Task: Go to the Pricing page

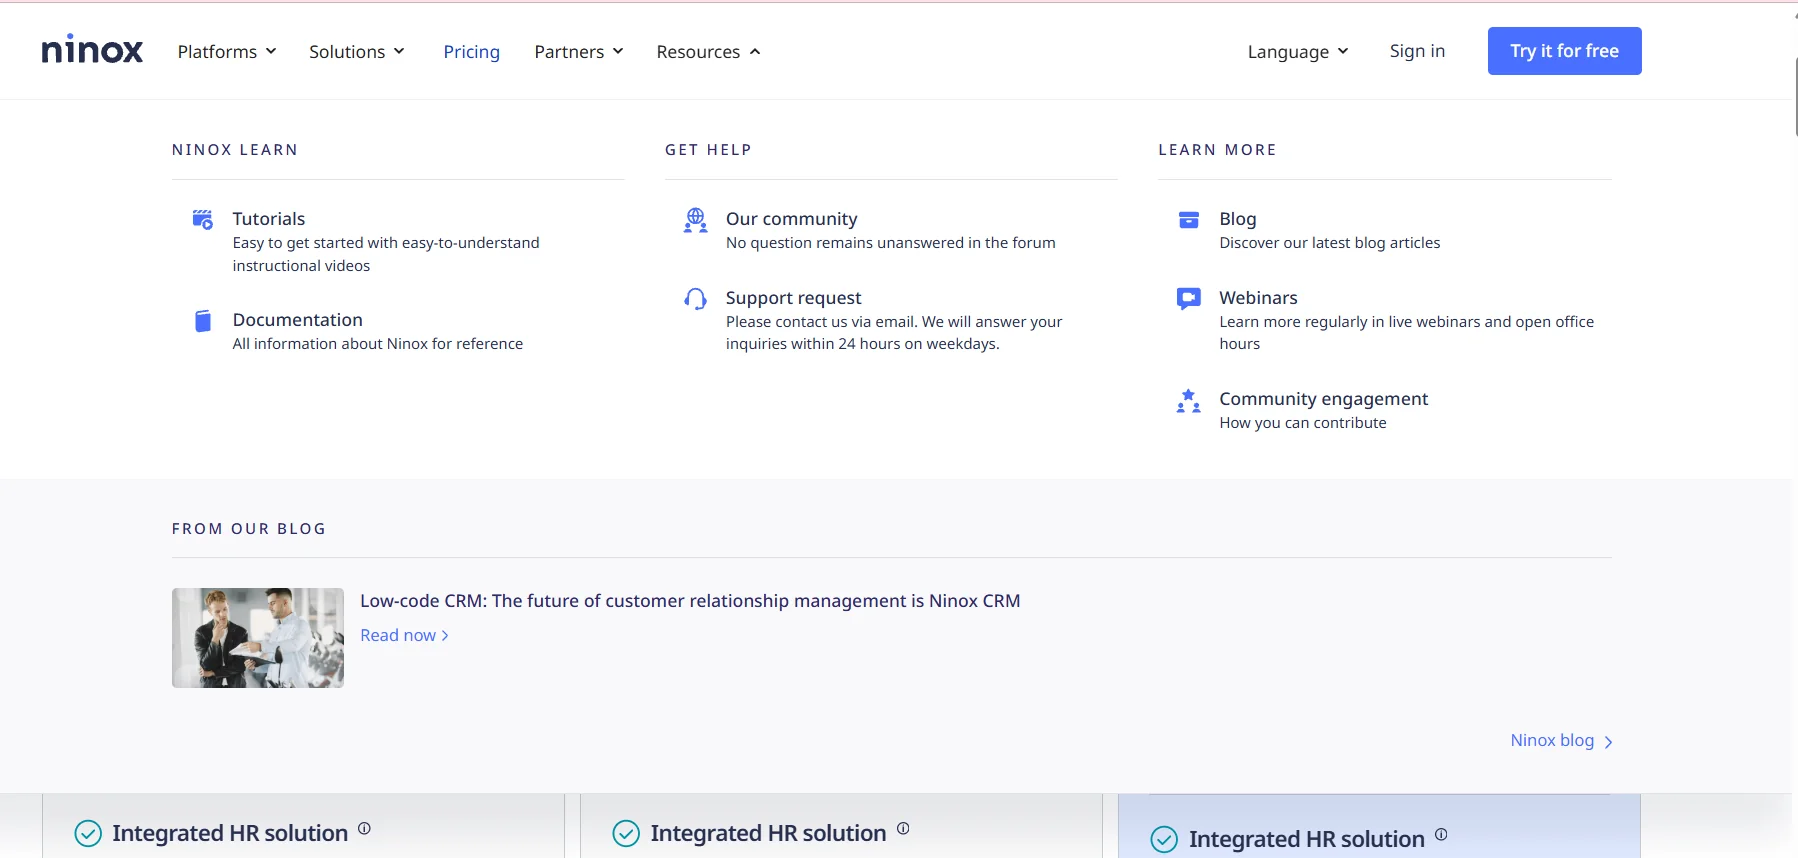Action: 471,52
